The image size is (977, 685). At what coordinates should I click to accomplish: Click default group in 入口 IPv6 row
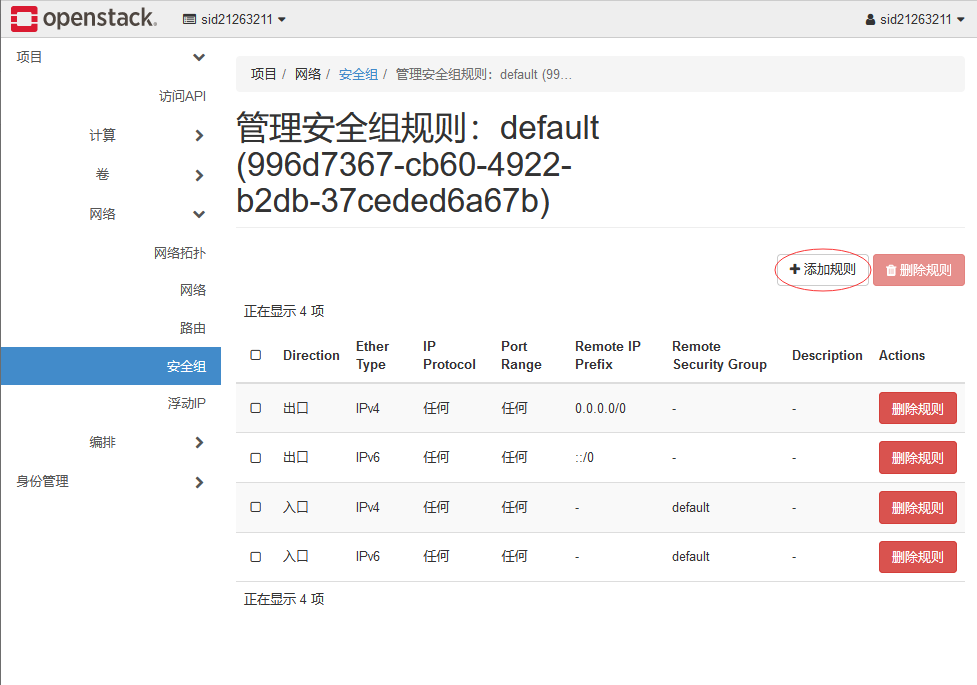(x=690, y=557)
